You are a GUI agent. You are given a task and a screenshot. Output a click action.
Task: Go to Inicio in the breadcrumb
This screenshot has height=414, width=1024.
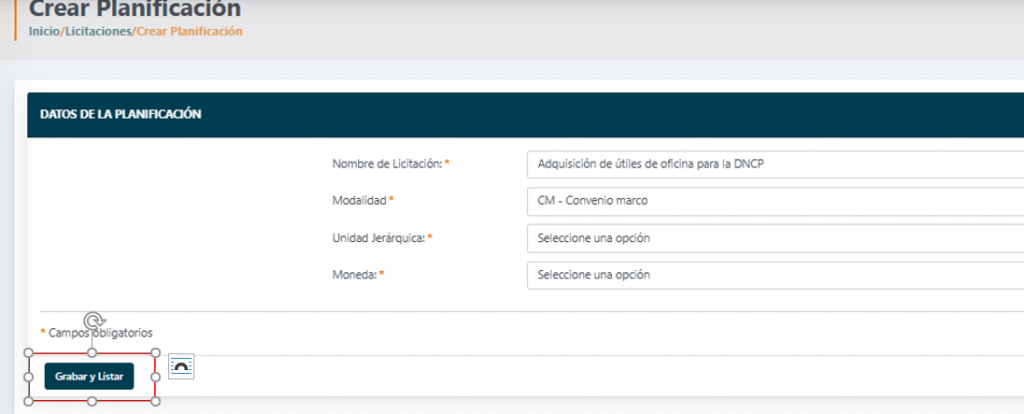tap(44, 31)
